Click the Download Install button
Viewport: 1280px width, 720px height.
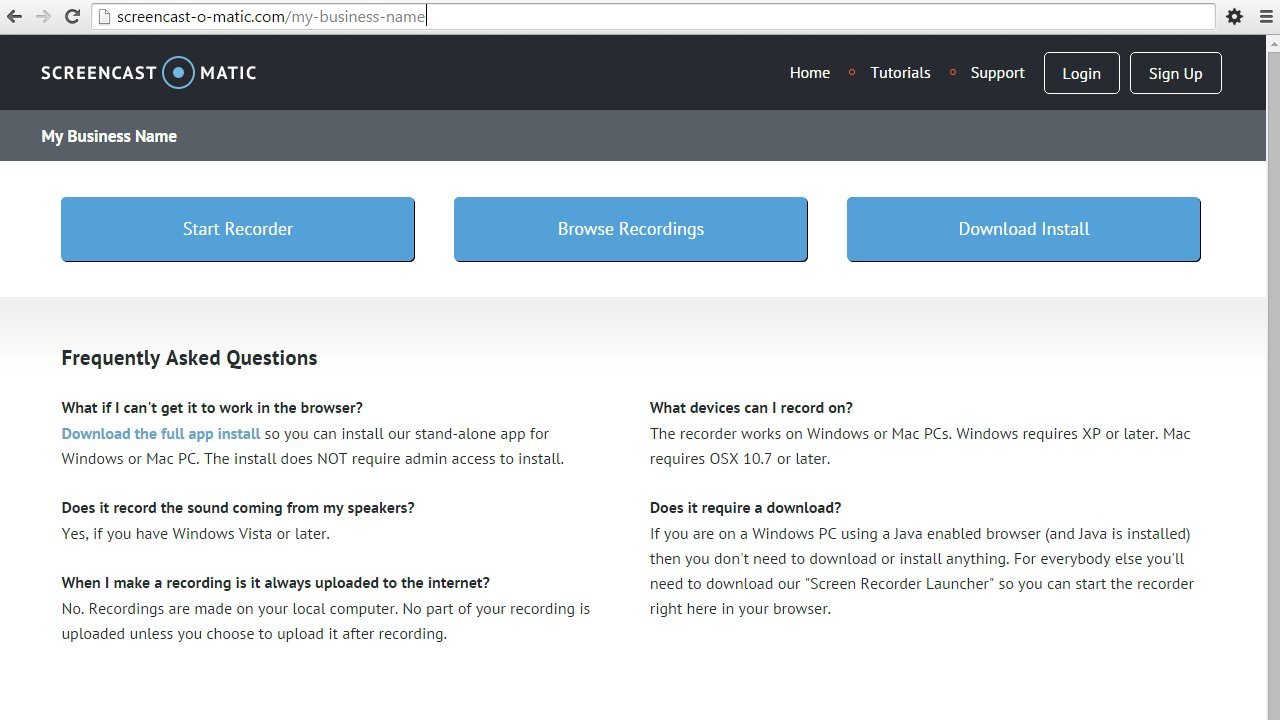[x=1024, y=229]
